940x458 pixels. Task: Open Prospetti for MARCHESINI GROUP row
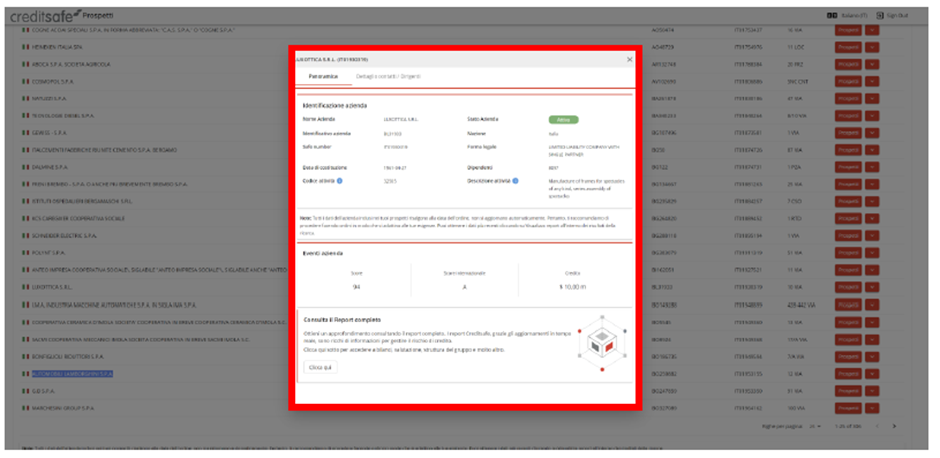[848, 408]
